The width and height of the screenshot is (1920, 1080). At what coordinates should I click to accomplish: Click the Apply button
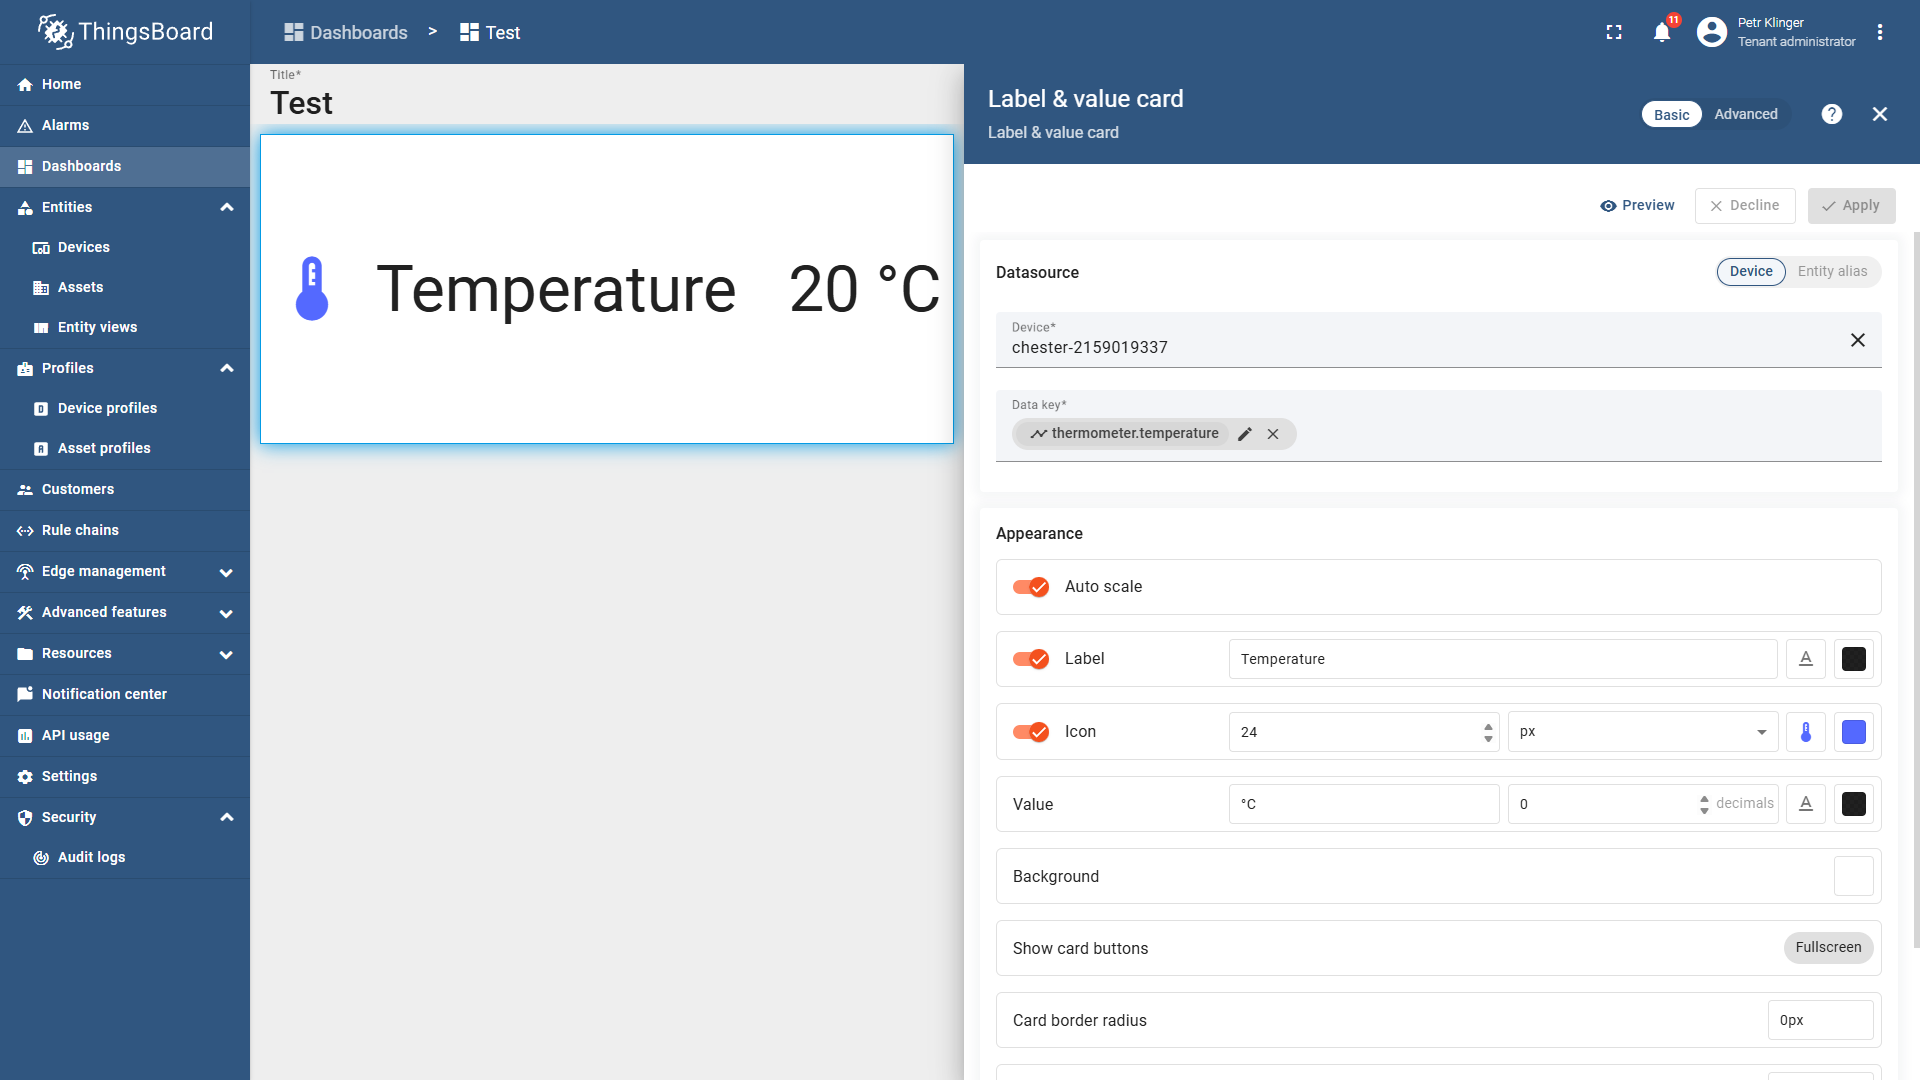click(1851, 205)
